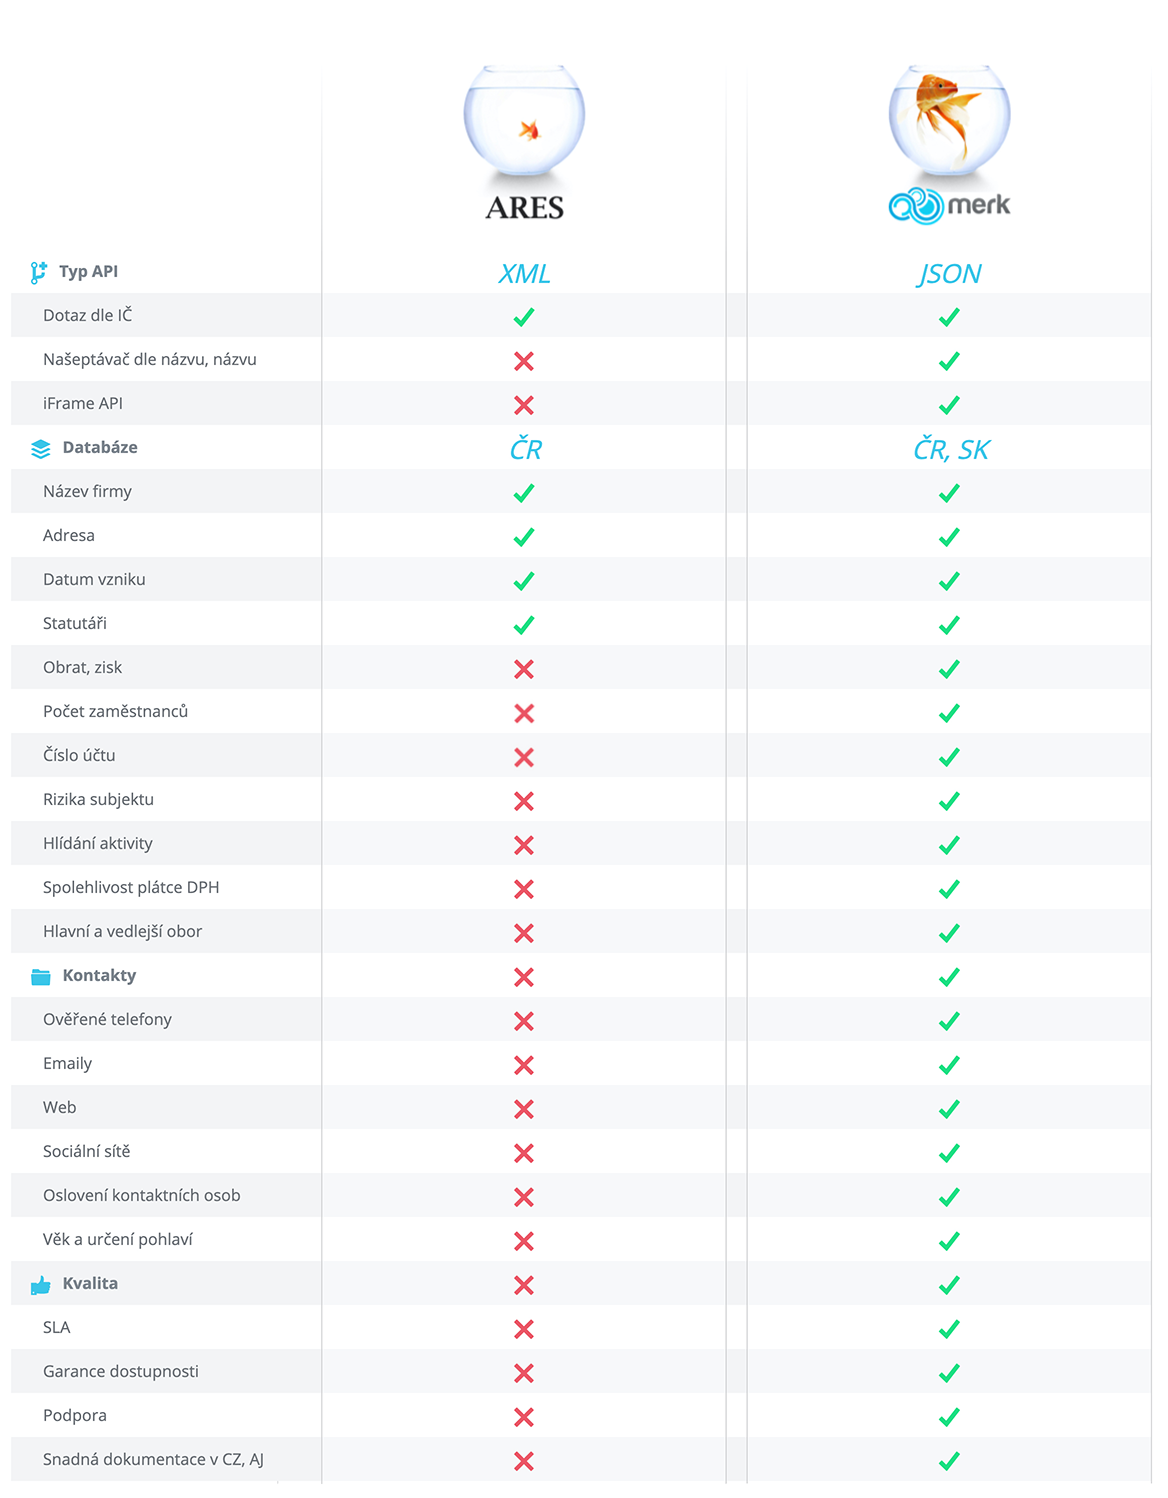This screenshot has width=1168, height=1498.
Task: Click the JSON label under merk
Action: [949, 274]
